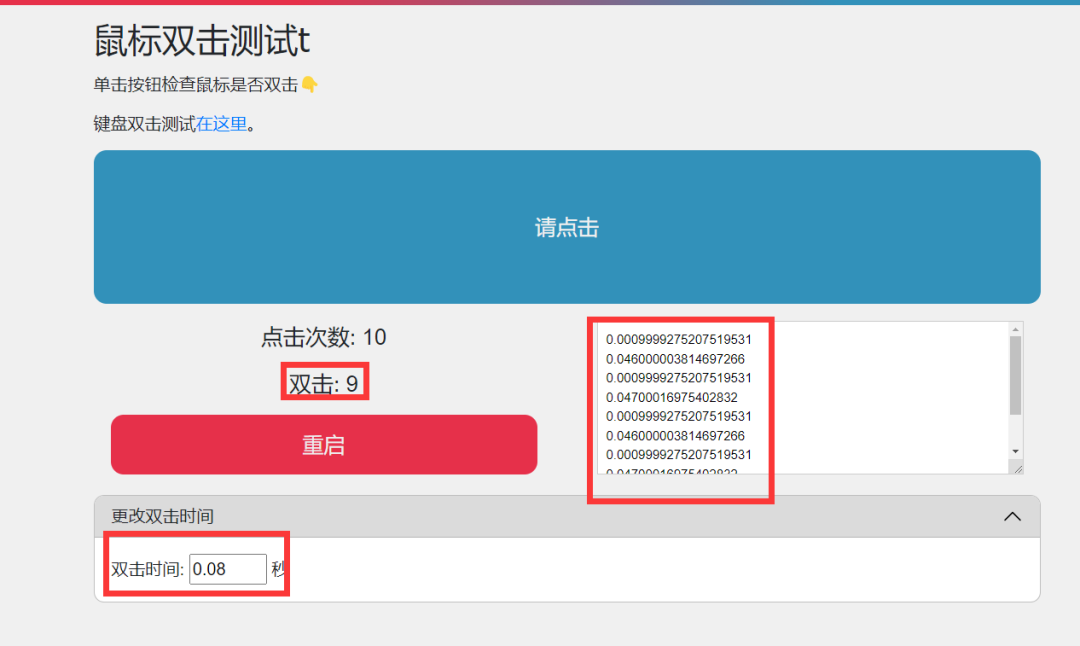
Task: Click the first log line 0.0470001697540​2832
Action: click(x=672, y=397)
